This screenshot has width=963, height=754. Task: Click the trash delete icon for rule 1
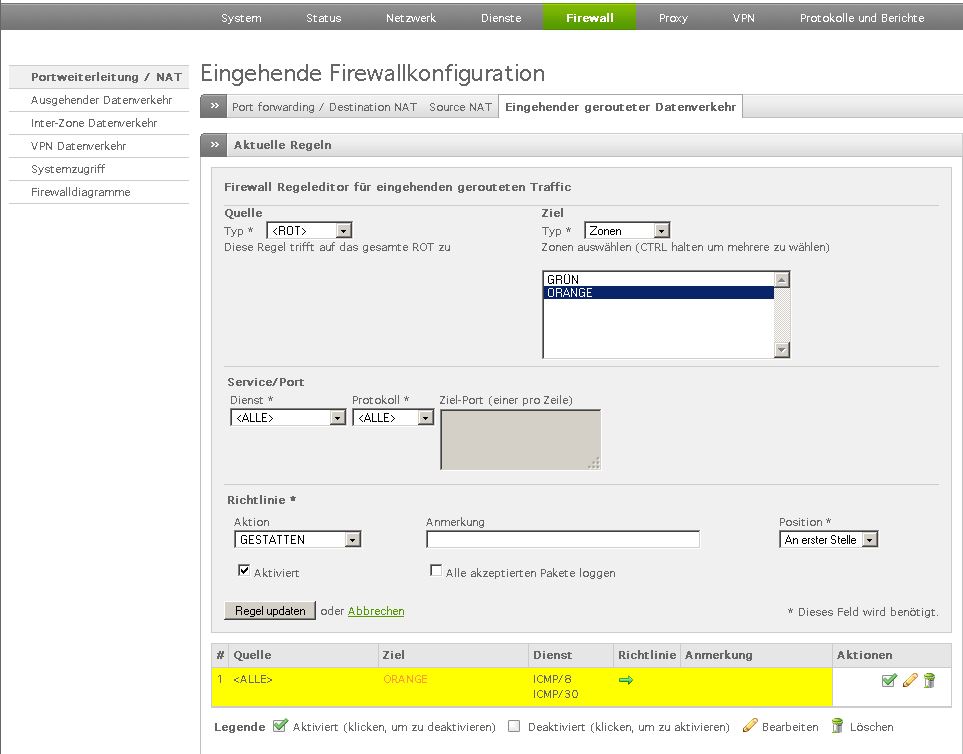point(929,681)
